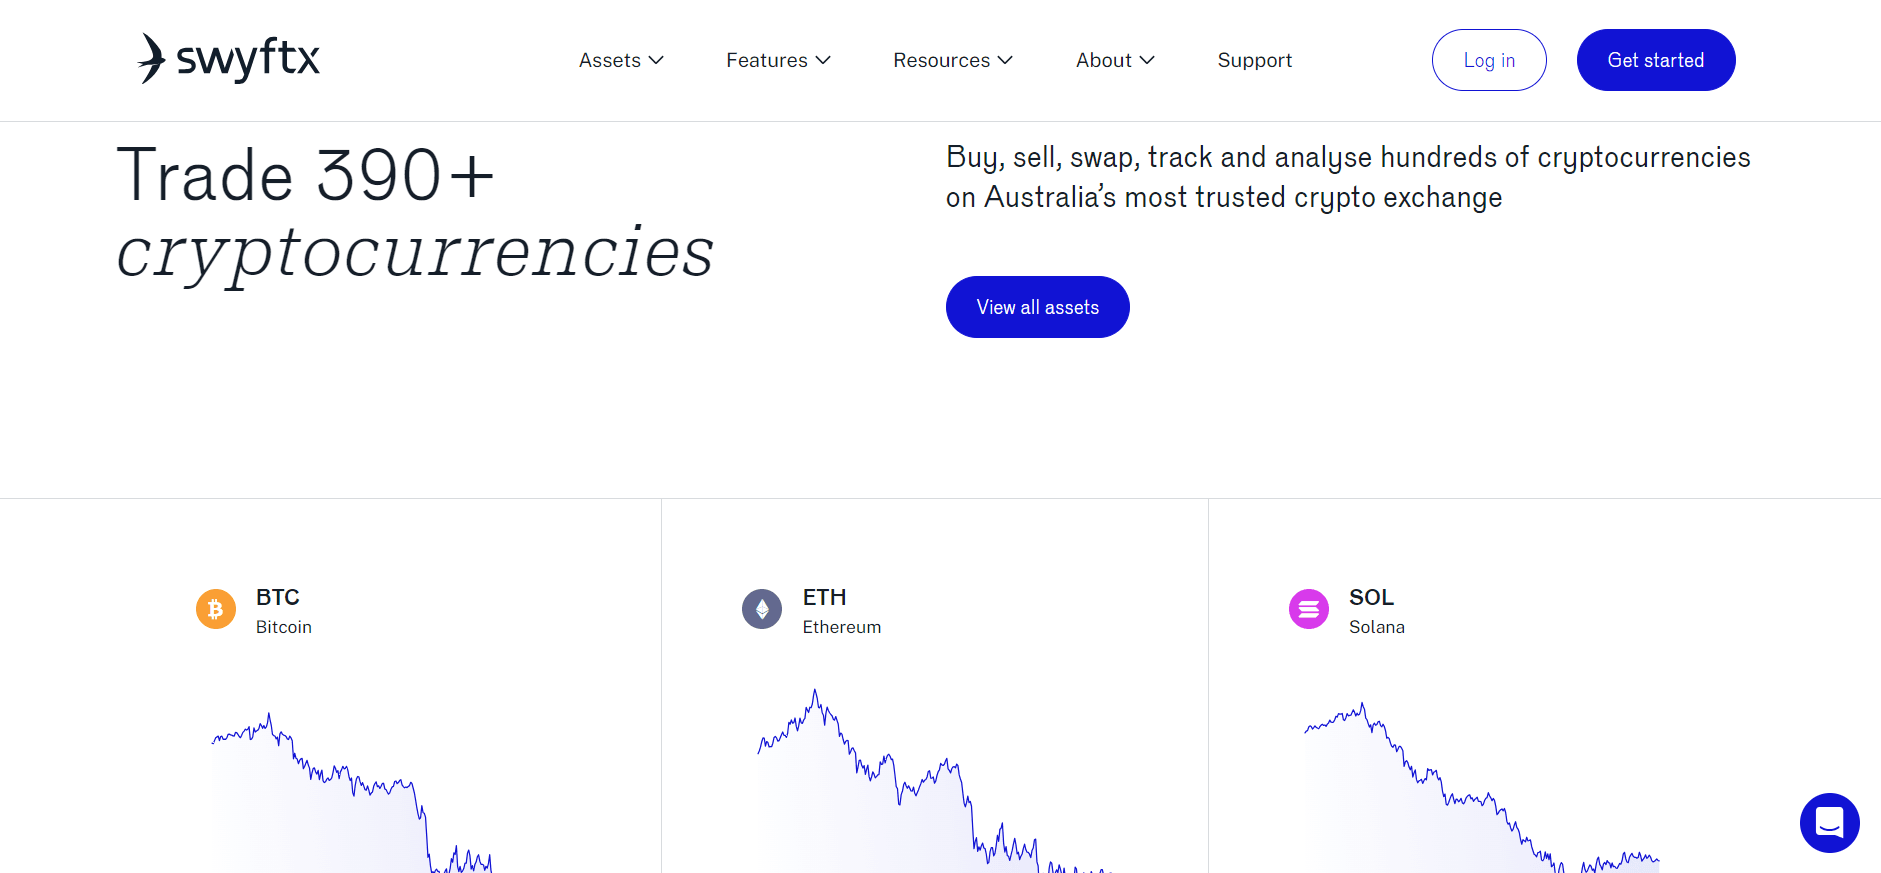
Task: Open the ETH ticker label
Action: pyautogui.click(x=825, y=597)
